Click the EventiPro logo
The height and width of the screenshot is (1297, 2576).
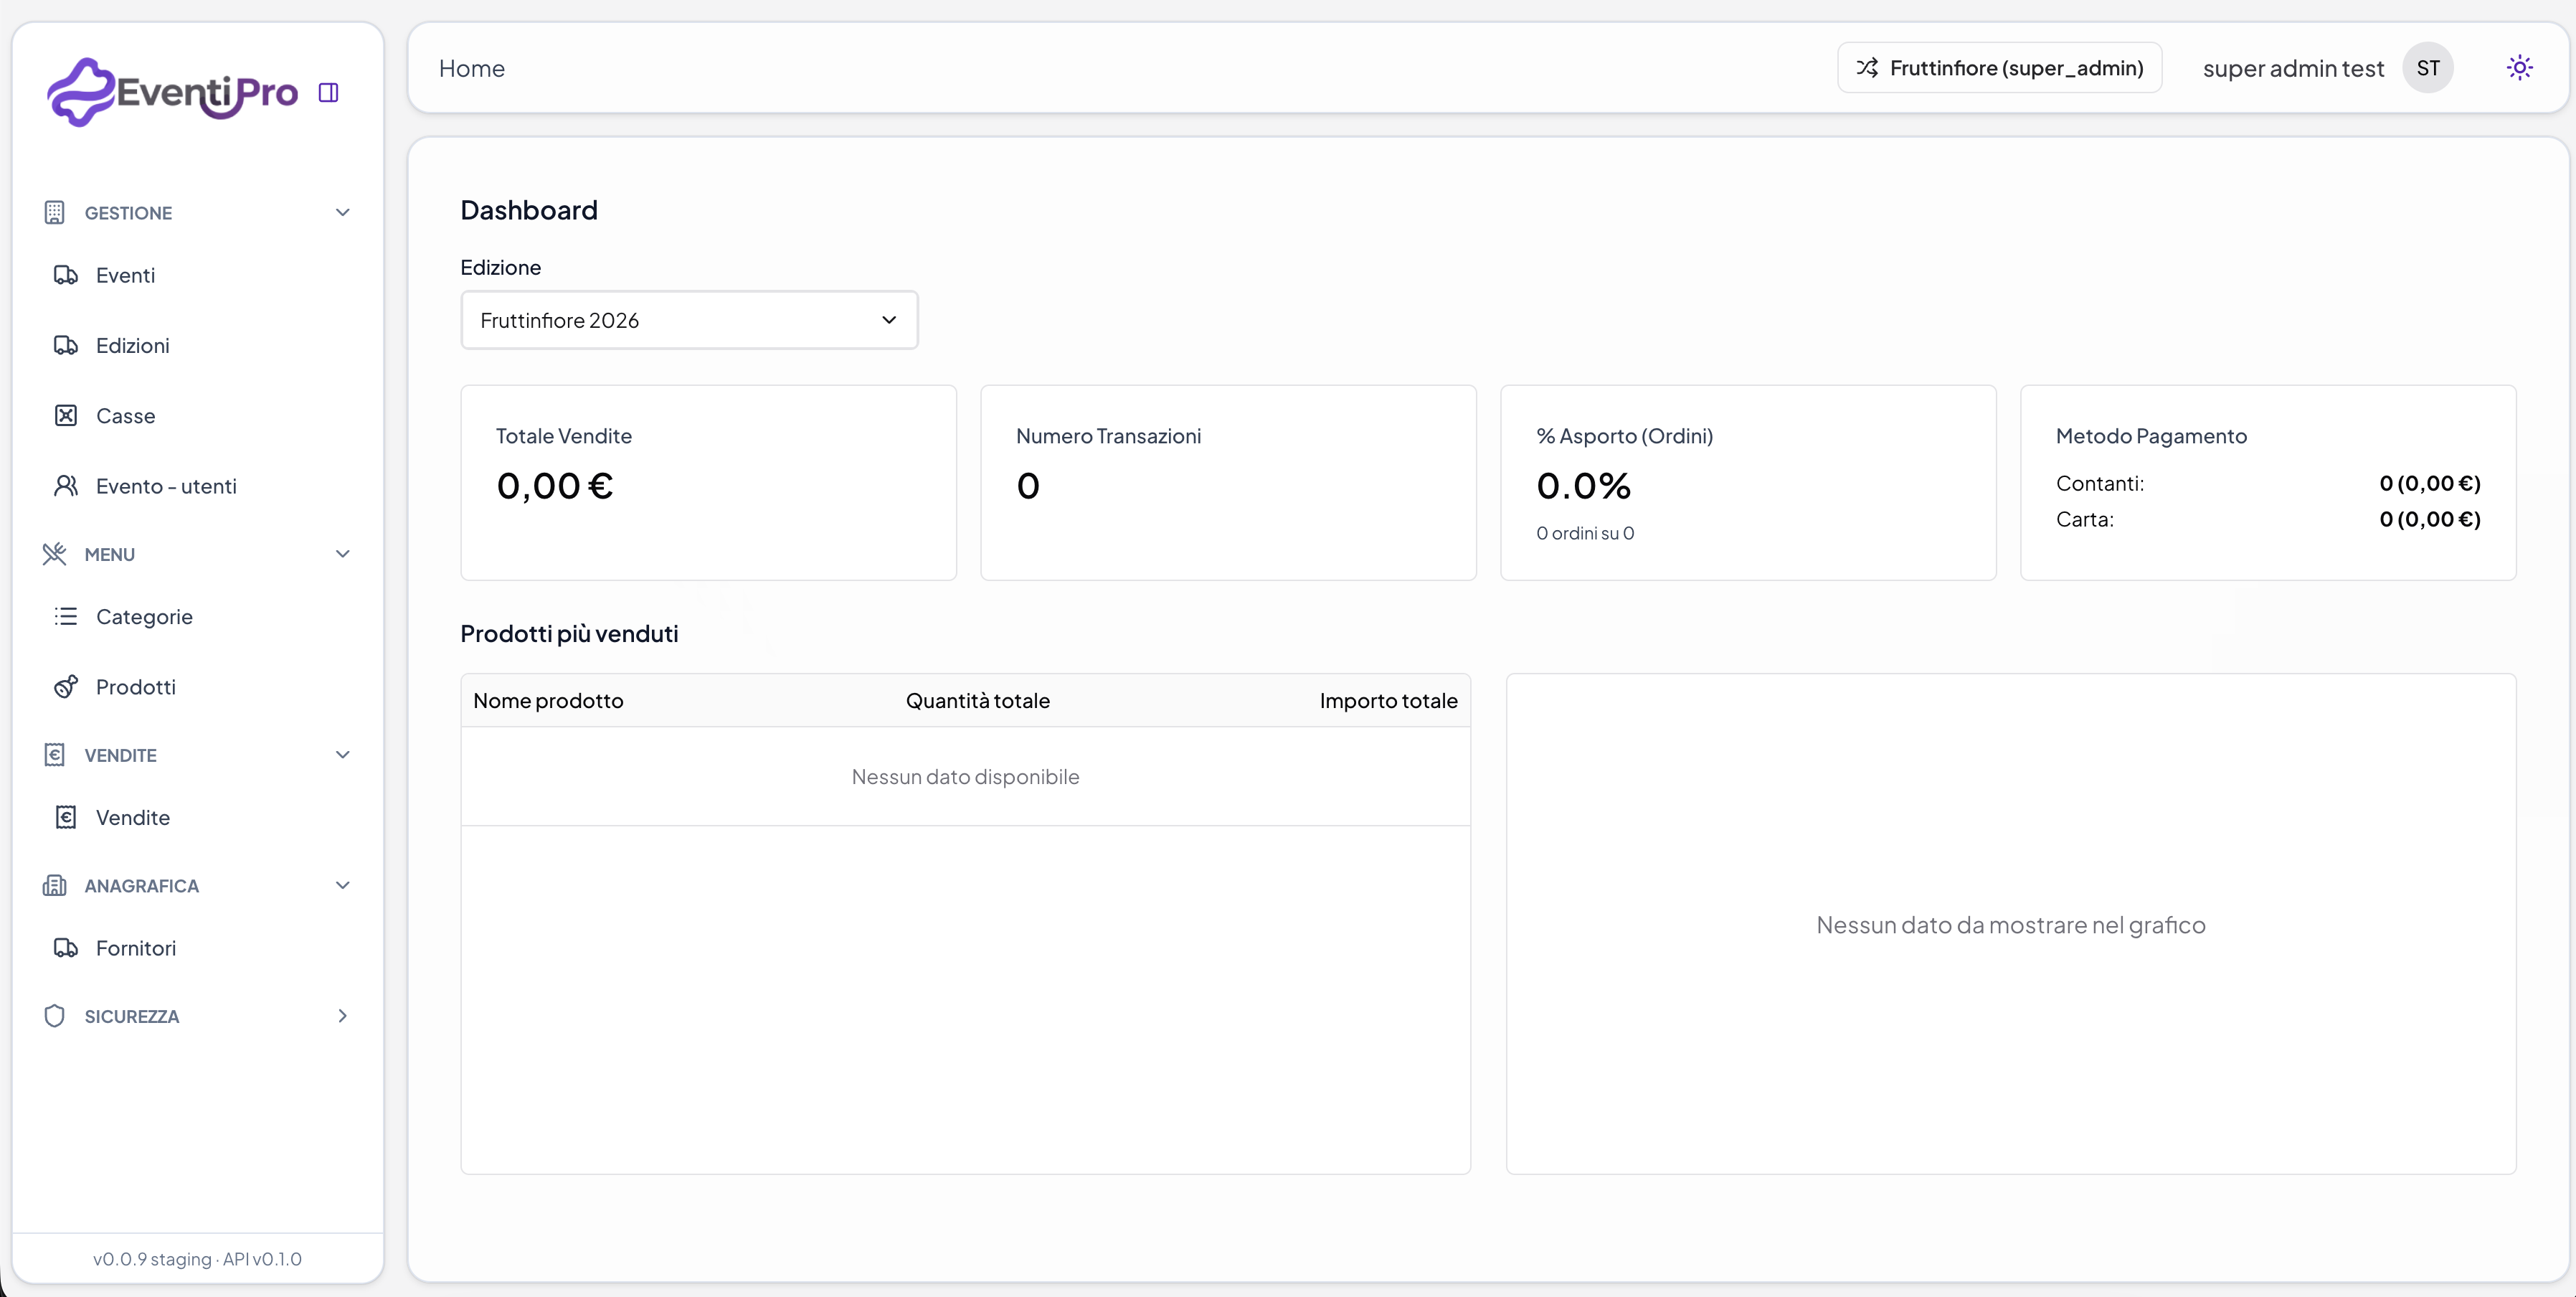pos(172,92)
